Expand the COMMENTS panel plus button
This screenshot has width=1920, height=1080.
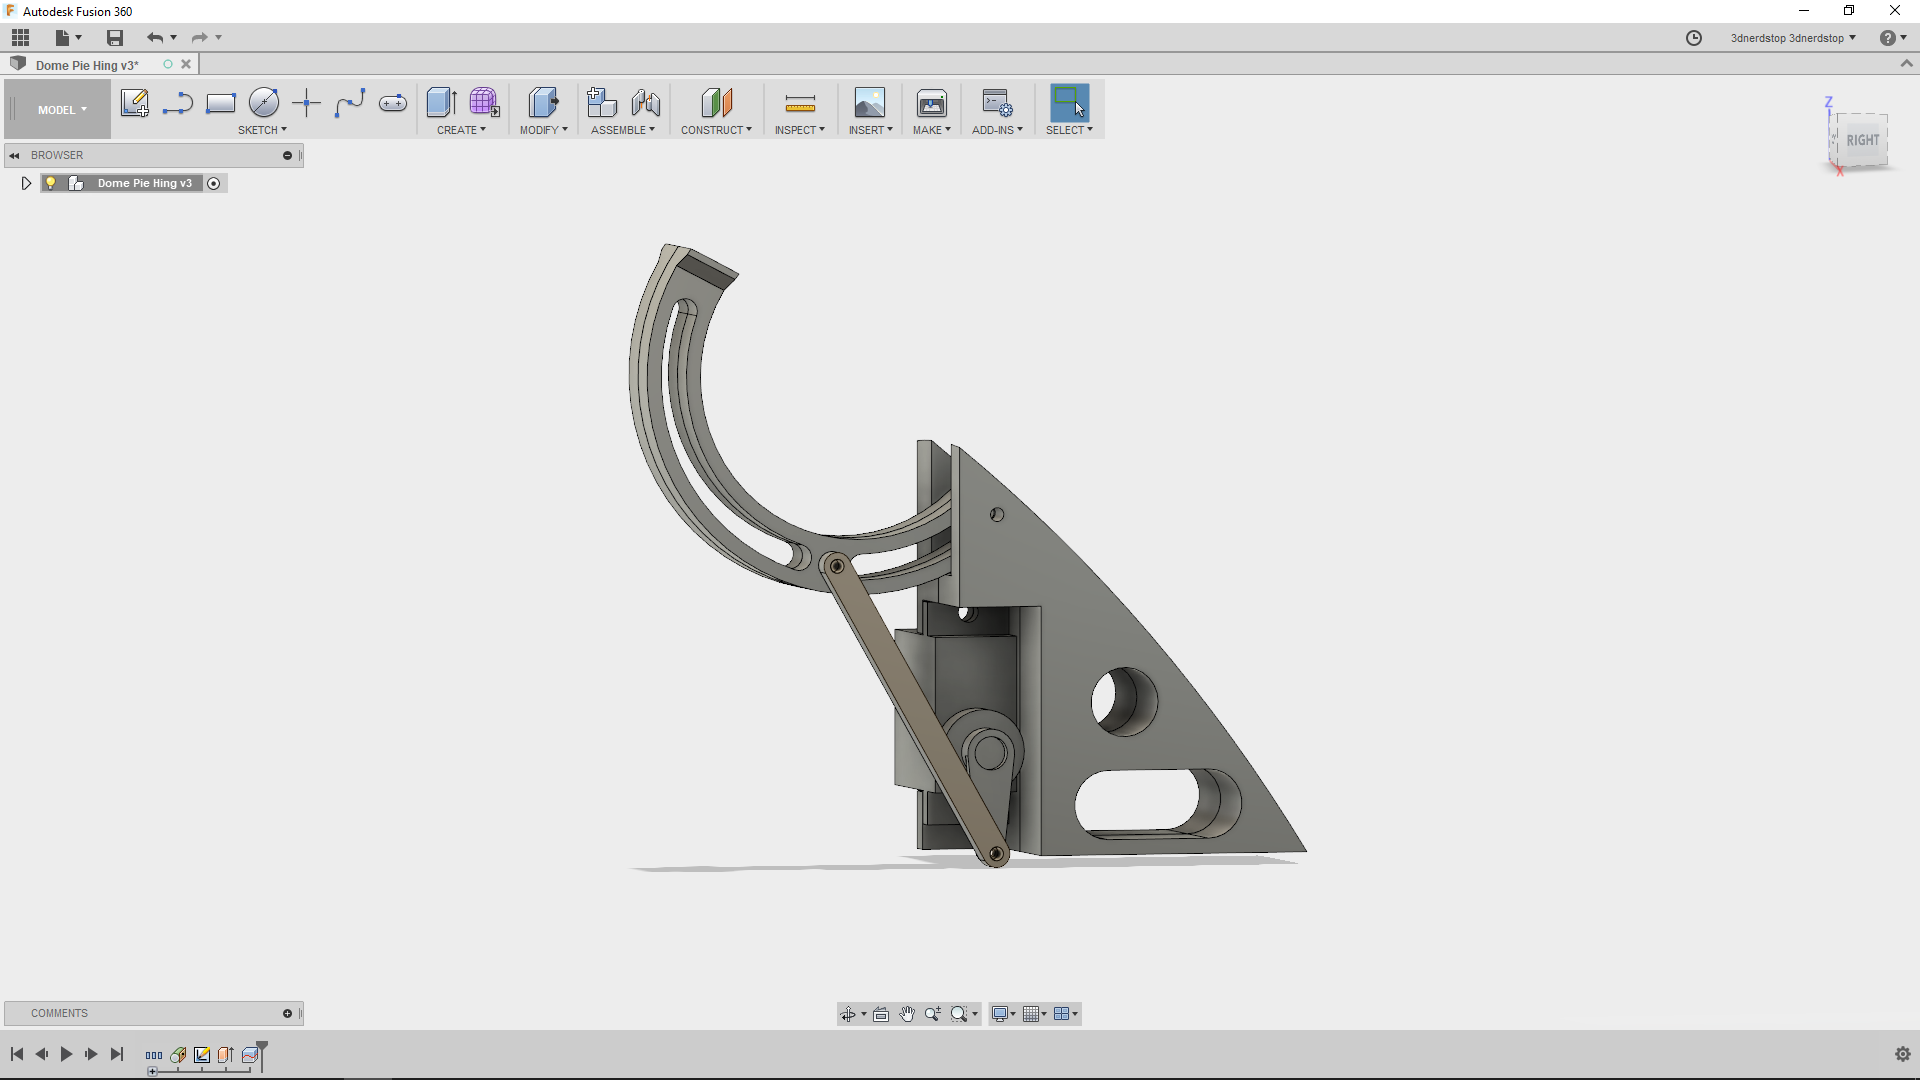pos(287,1014)
